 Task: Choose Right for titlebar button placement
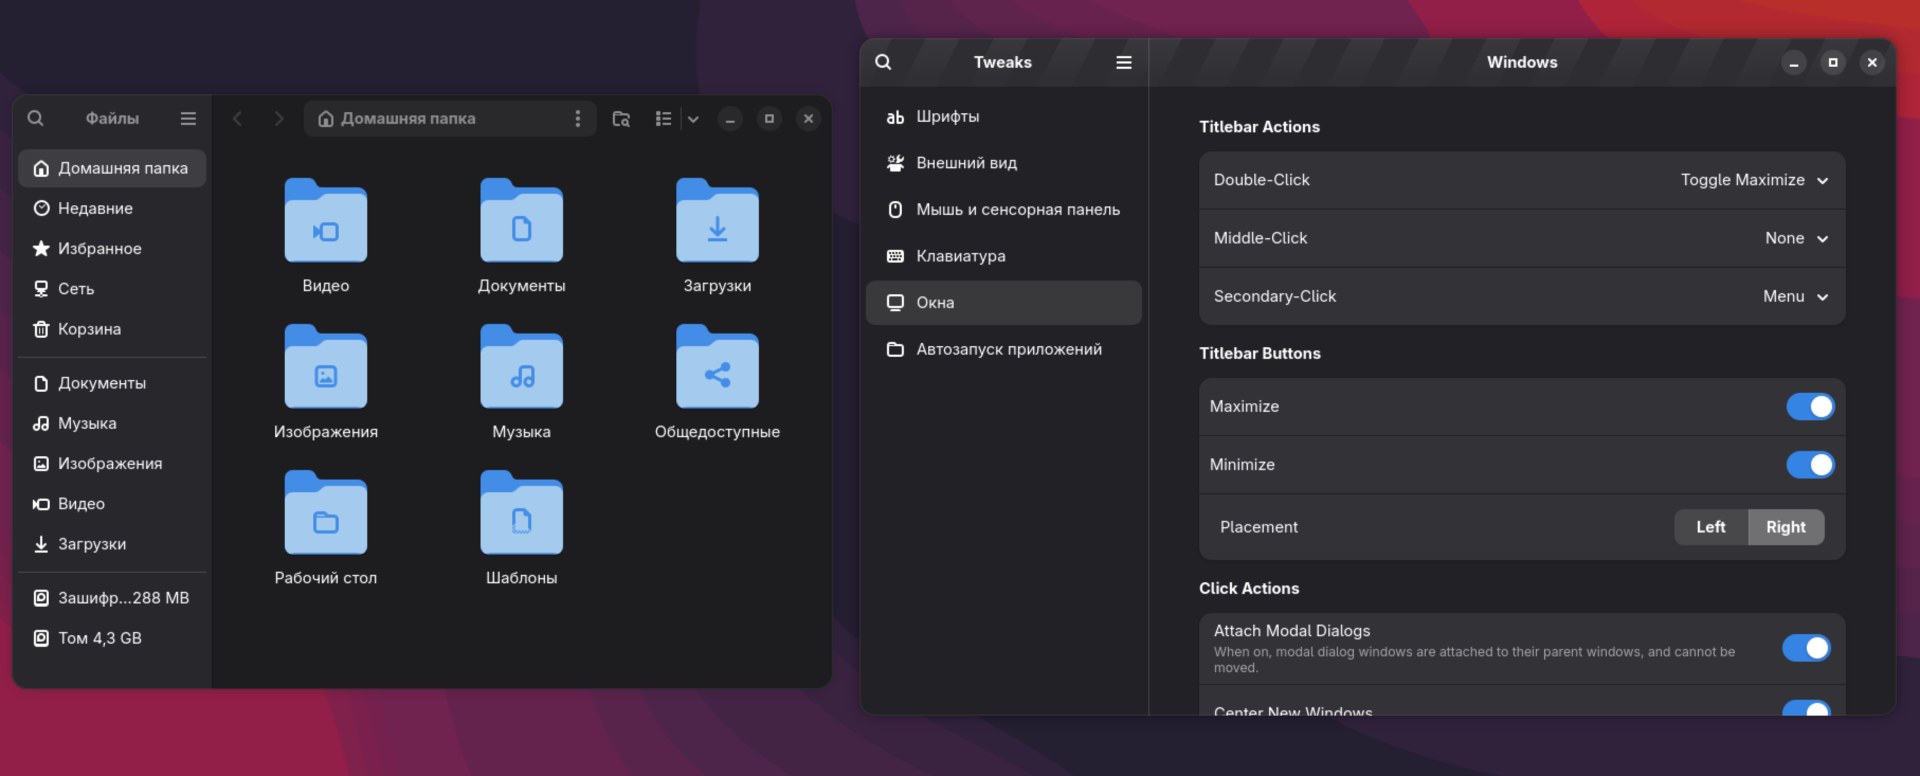click(x=1785, y=527)
